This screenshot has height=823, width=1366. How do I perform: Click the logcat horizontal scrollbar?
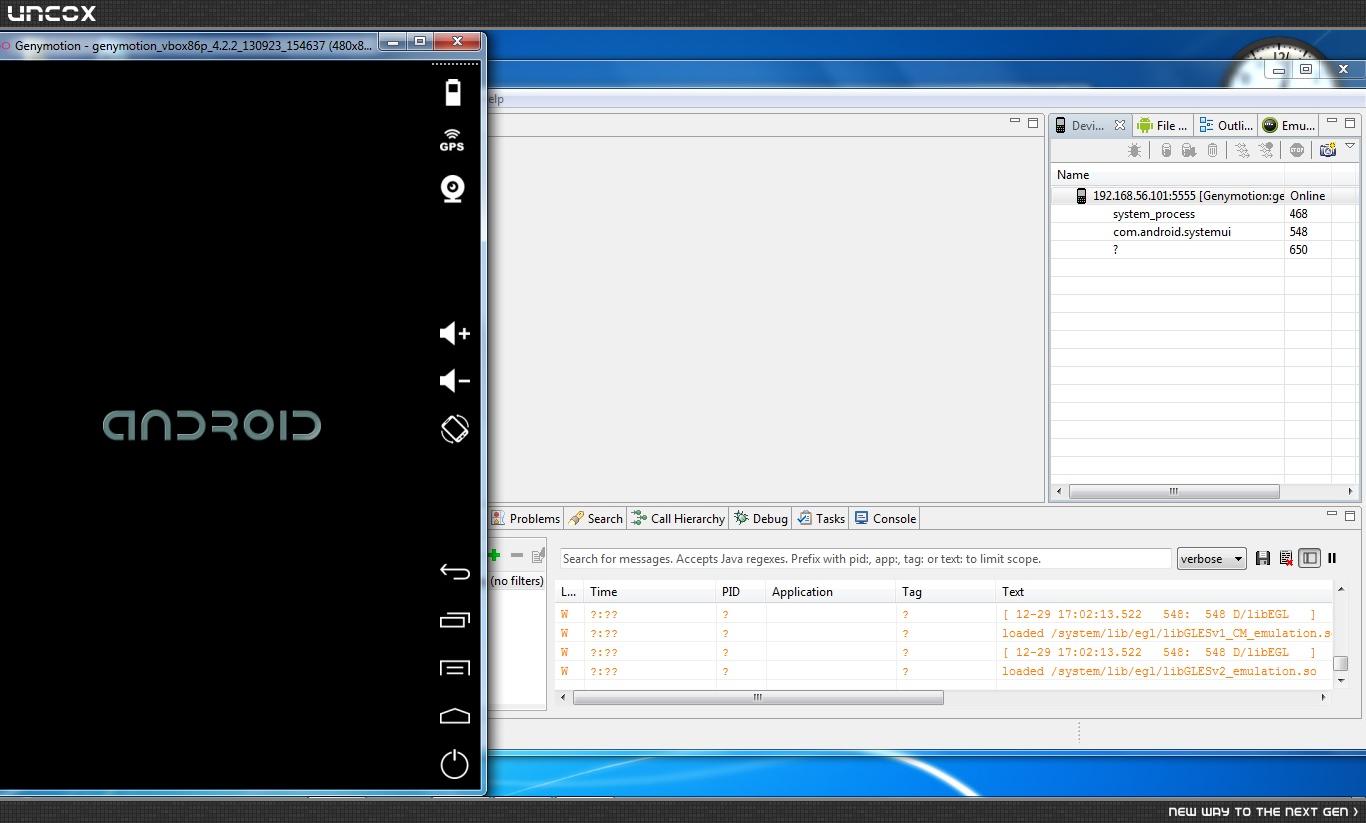click(758, 698)
